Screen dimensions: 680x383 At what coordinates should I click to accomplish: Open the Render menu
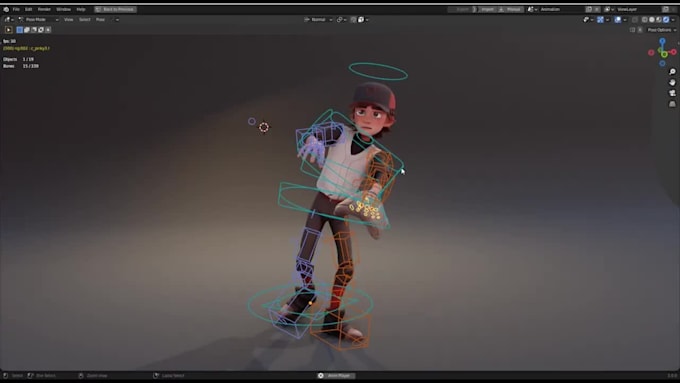[44, 9]
